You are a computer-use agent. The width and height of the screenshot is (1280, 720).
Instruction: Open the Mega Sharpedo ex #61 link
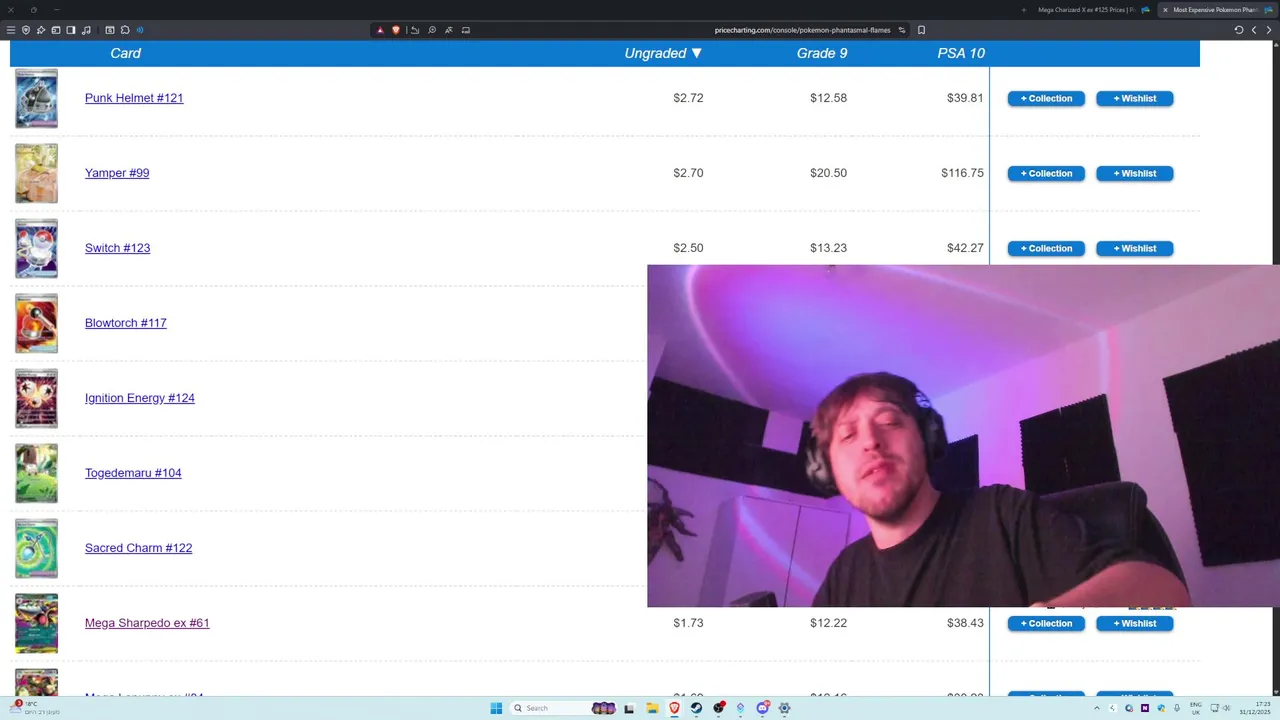147,623
